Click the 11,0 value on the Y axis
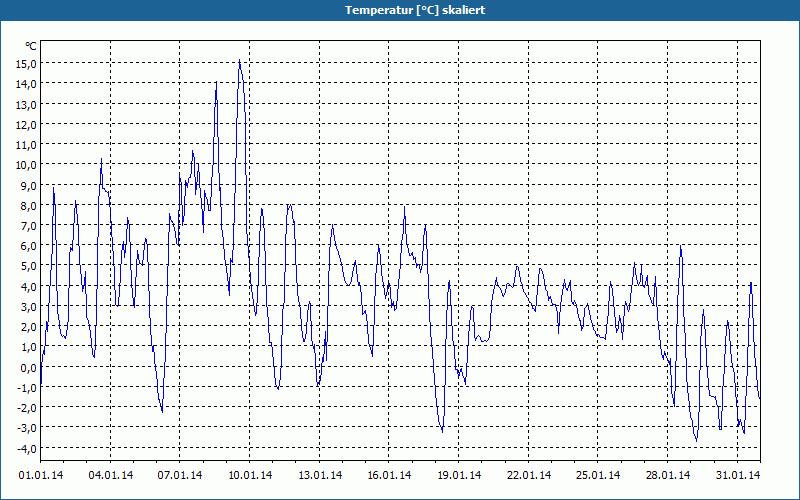 27,144
